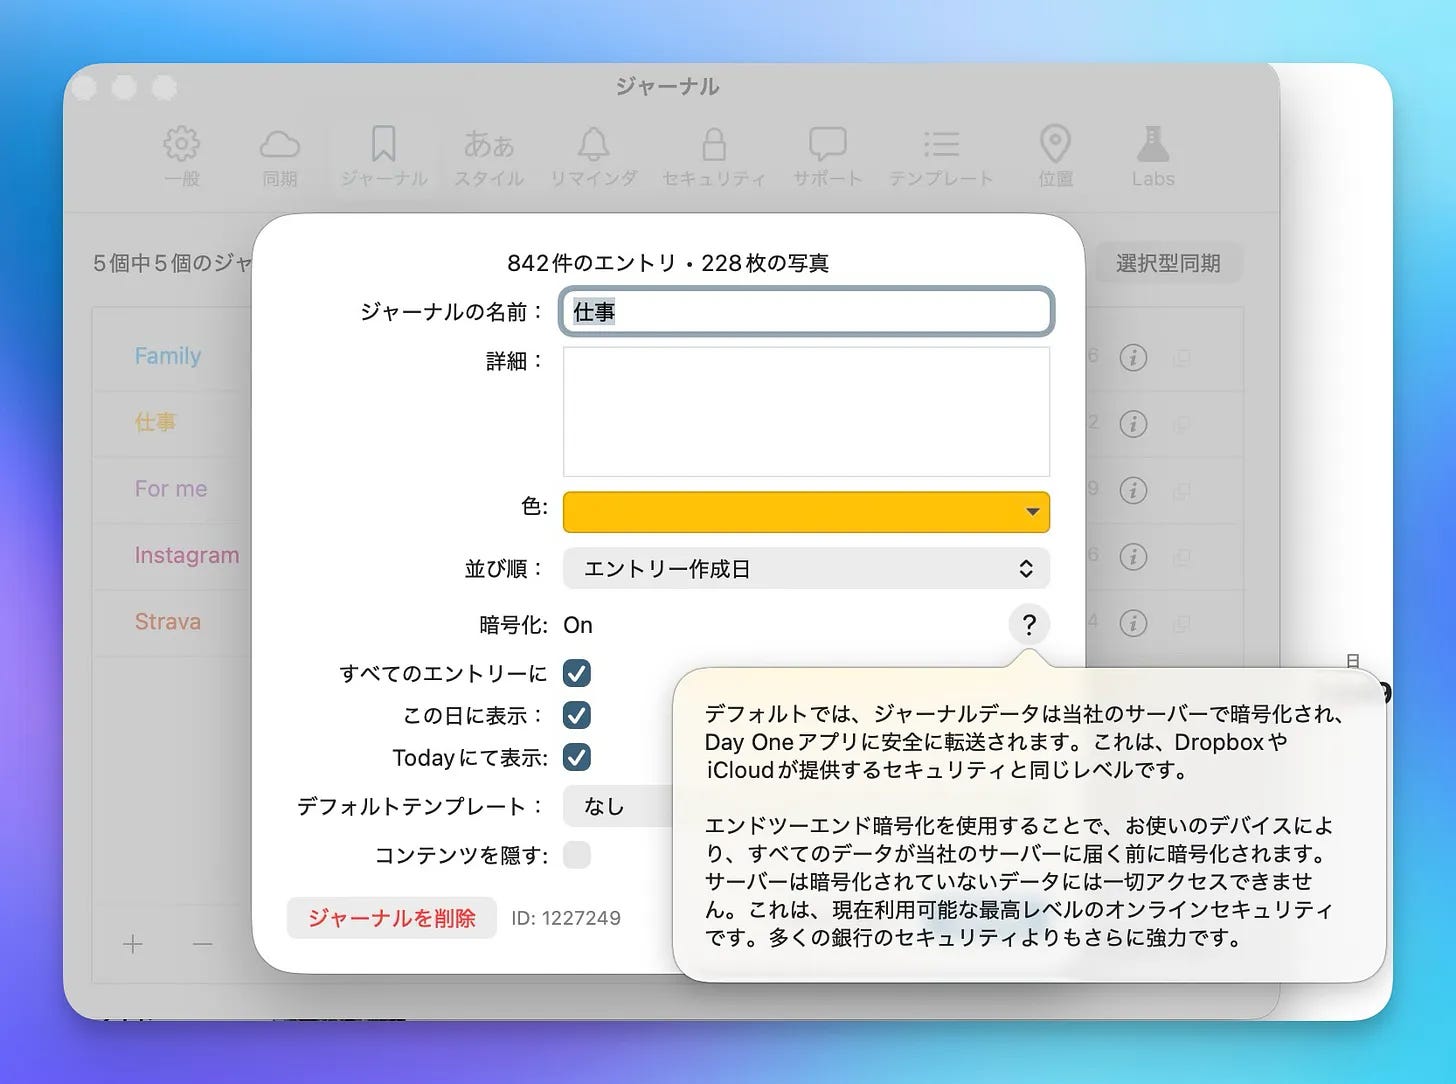Open the 並び順 エントリー作成日 dropdown
The width and height of the screenshot is (1456, 1084).
(806, 568)
